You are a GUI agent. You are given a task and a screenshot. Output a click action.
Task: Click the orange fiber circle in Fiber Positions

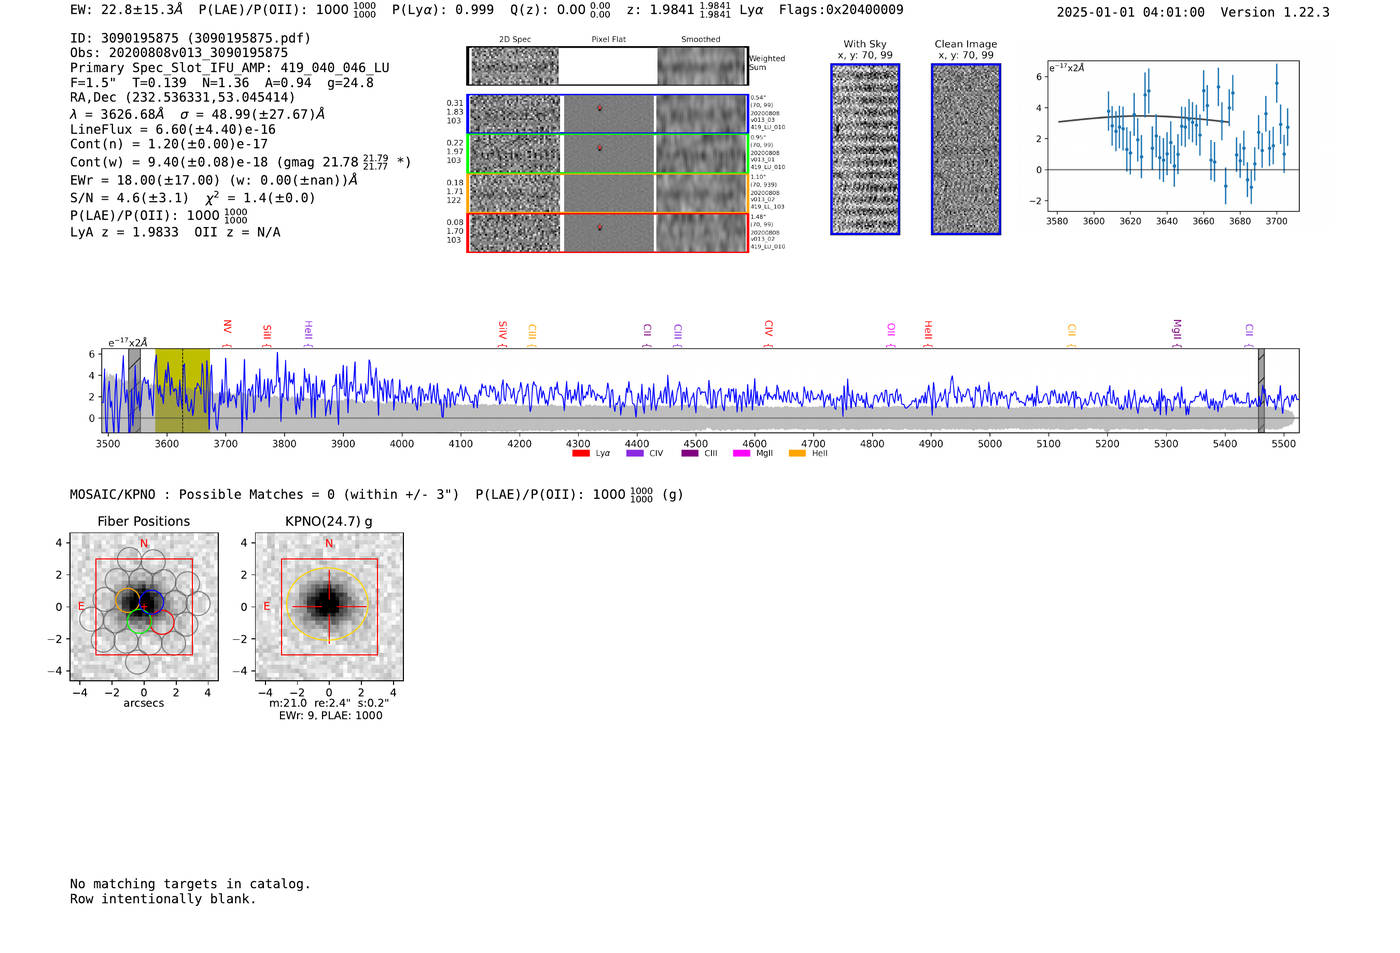[127, 600]
